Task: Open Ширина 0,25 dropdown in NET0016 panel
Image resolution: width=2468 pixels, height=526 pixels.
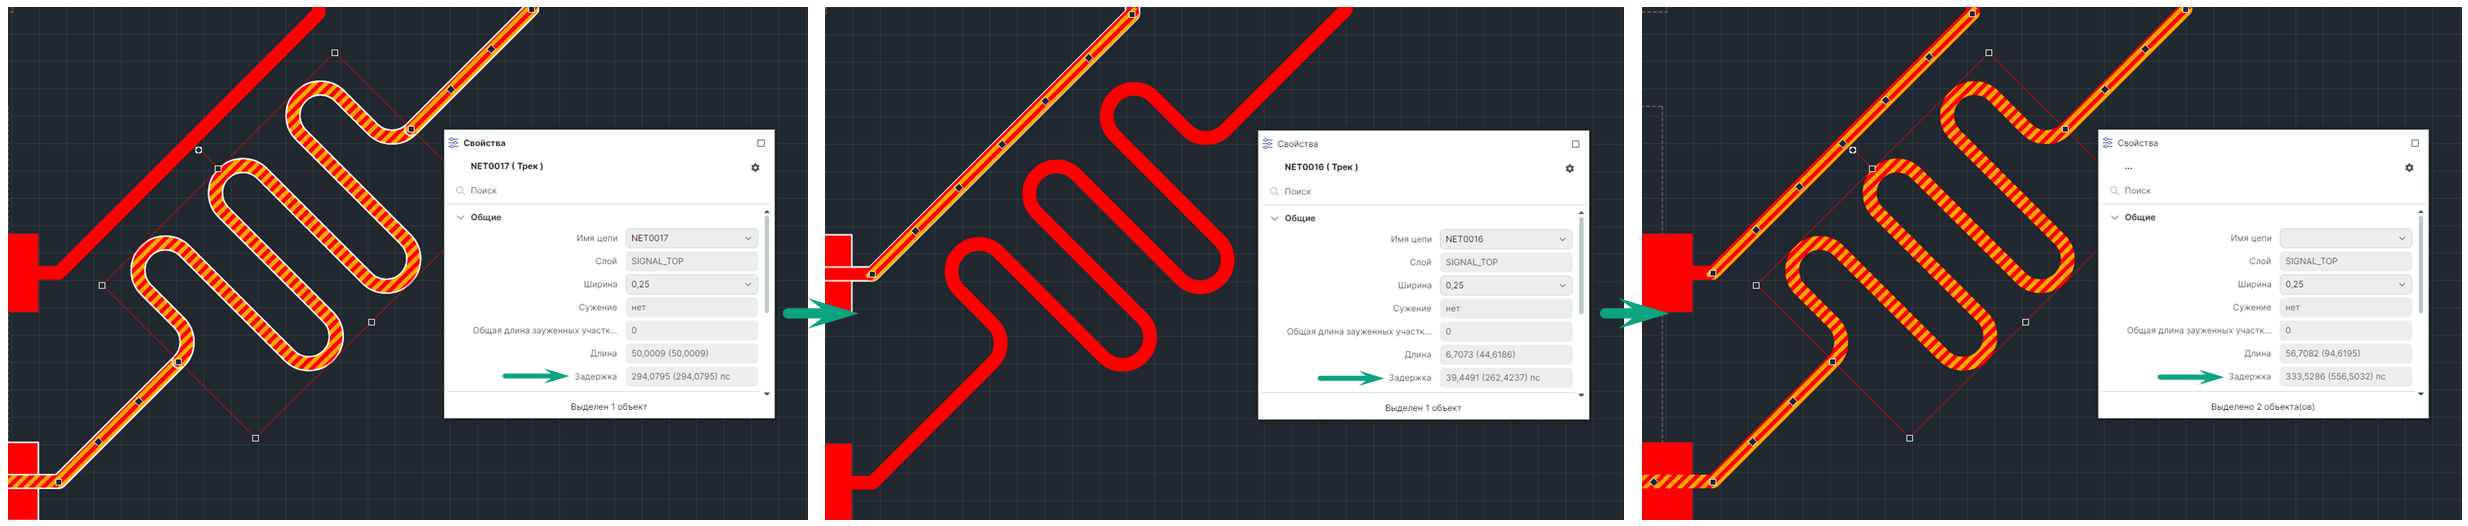Action: coord(1506,285)
